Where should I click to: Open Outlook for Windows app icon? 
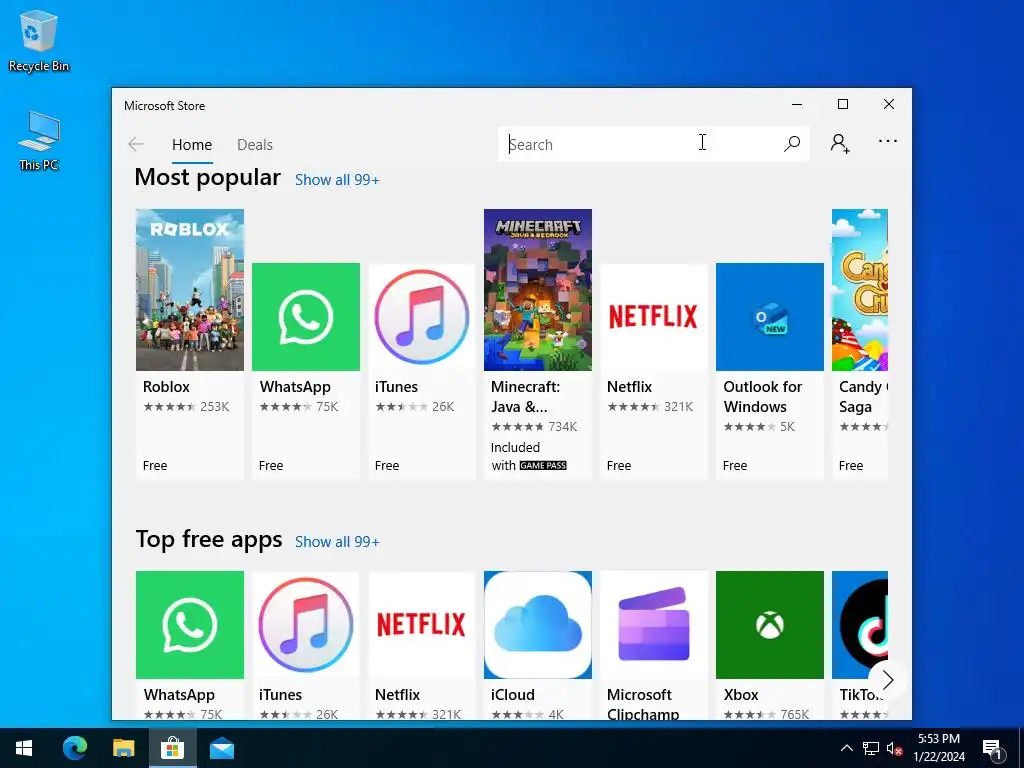point(770,317)
